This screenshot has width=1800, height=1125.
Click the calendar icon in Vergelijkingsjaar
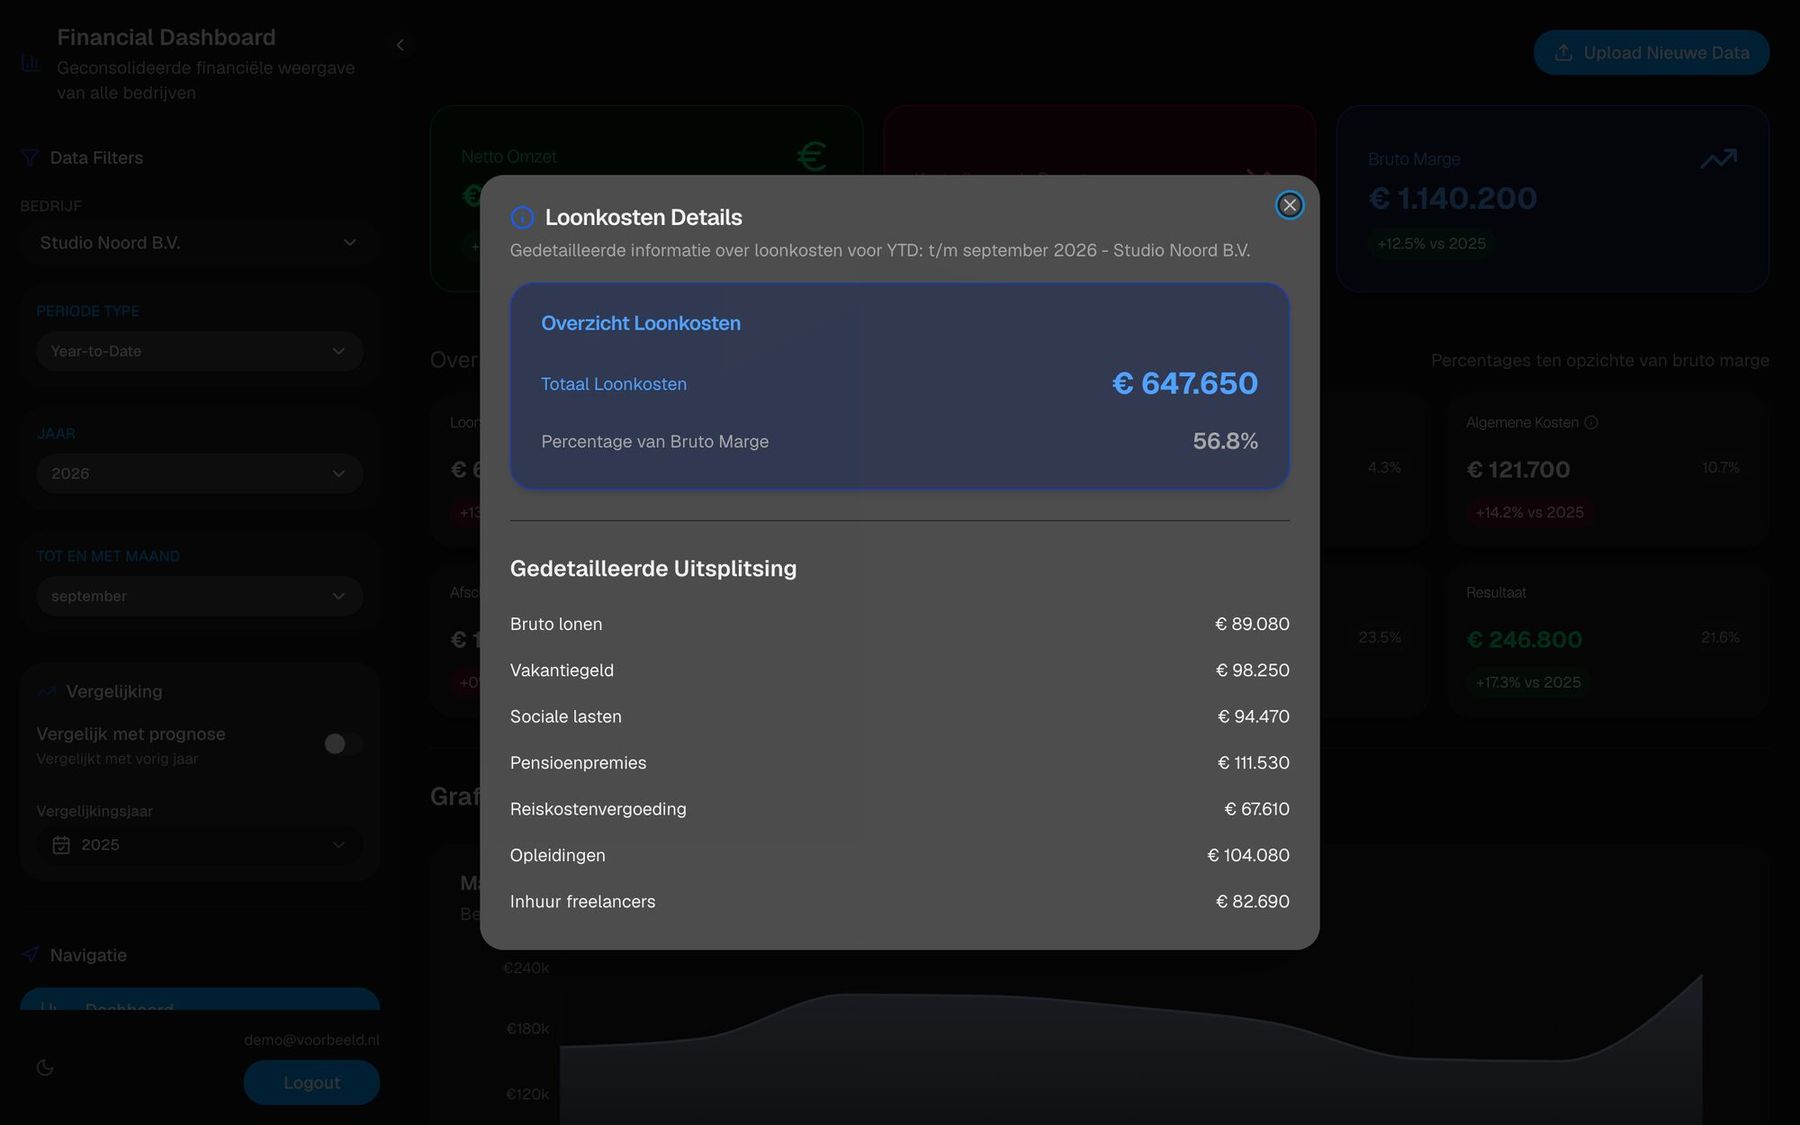point(61,845)
